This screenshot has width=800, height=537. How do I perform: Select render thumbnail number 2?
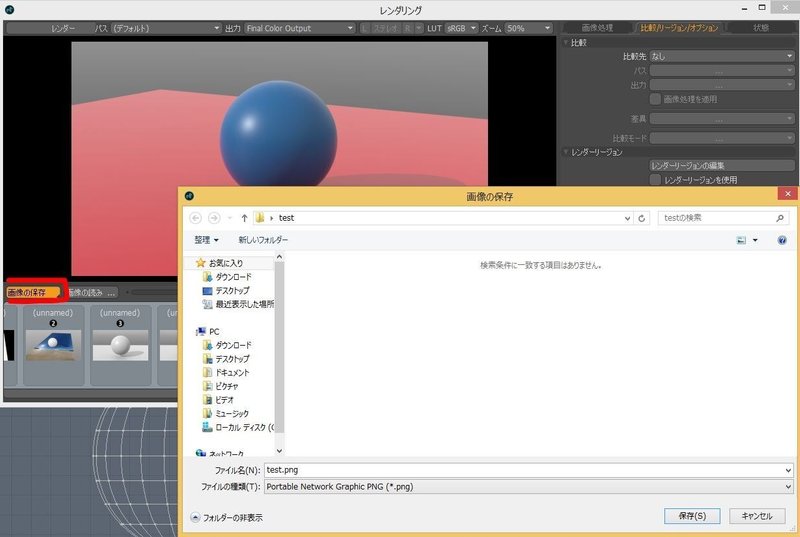click(x=54, y=345)
